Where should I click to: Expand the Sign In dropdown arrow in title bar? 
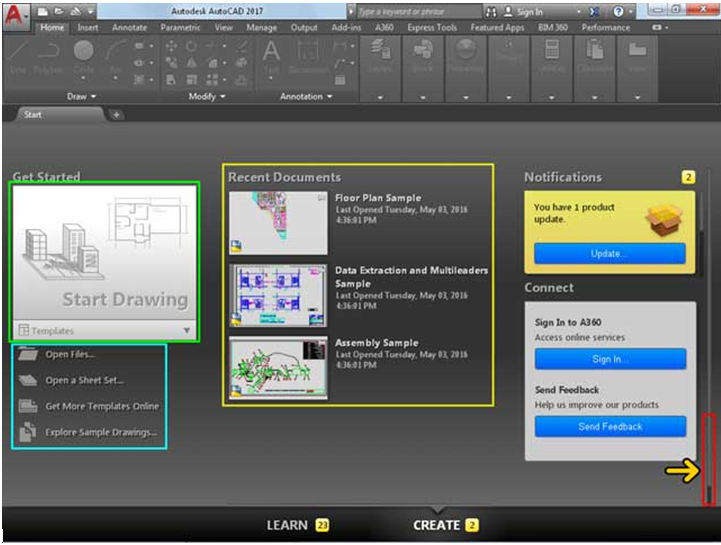click(579, 12)
